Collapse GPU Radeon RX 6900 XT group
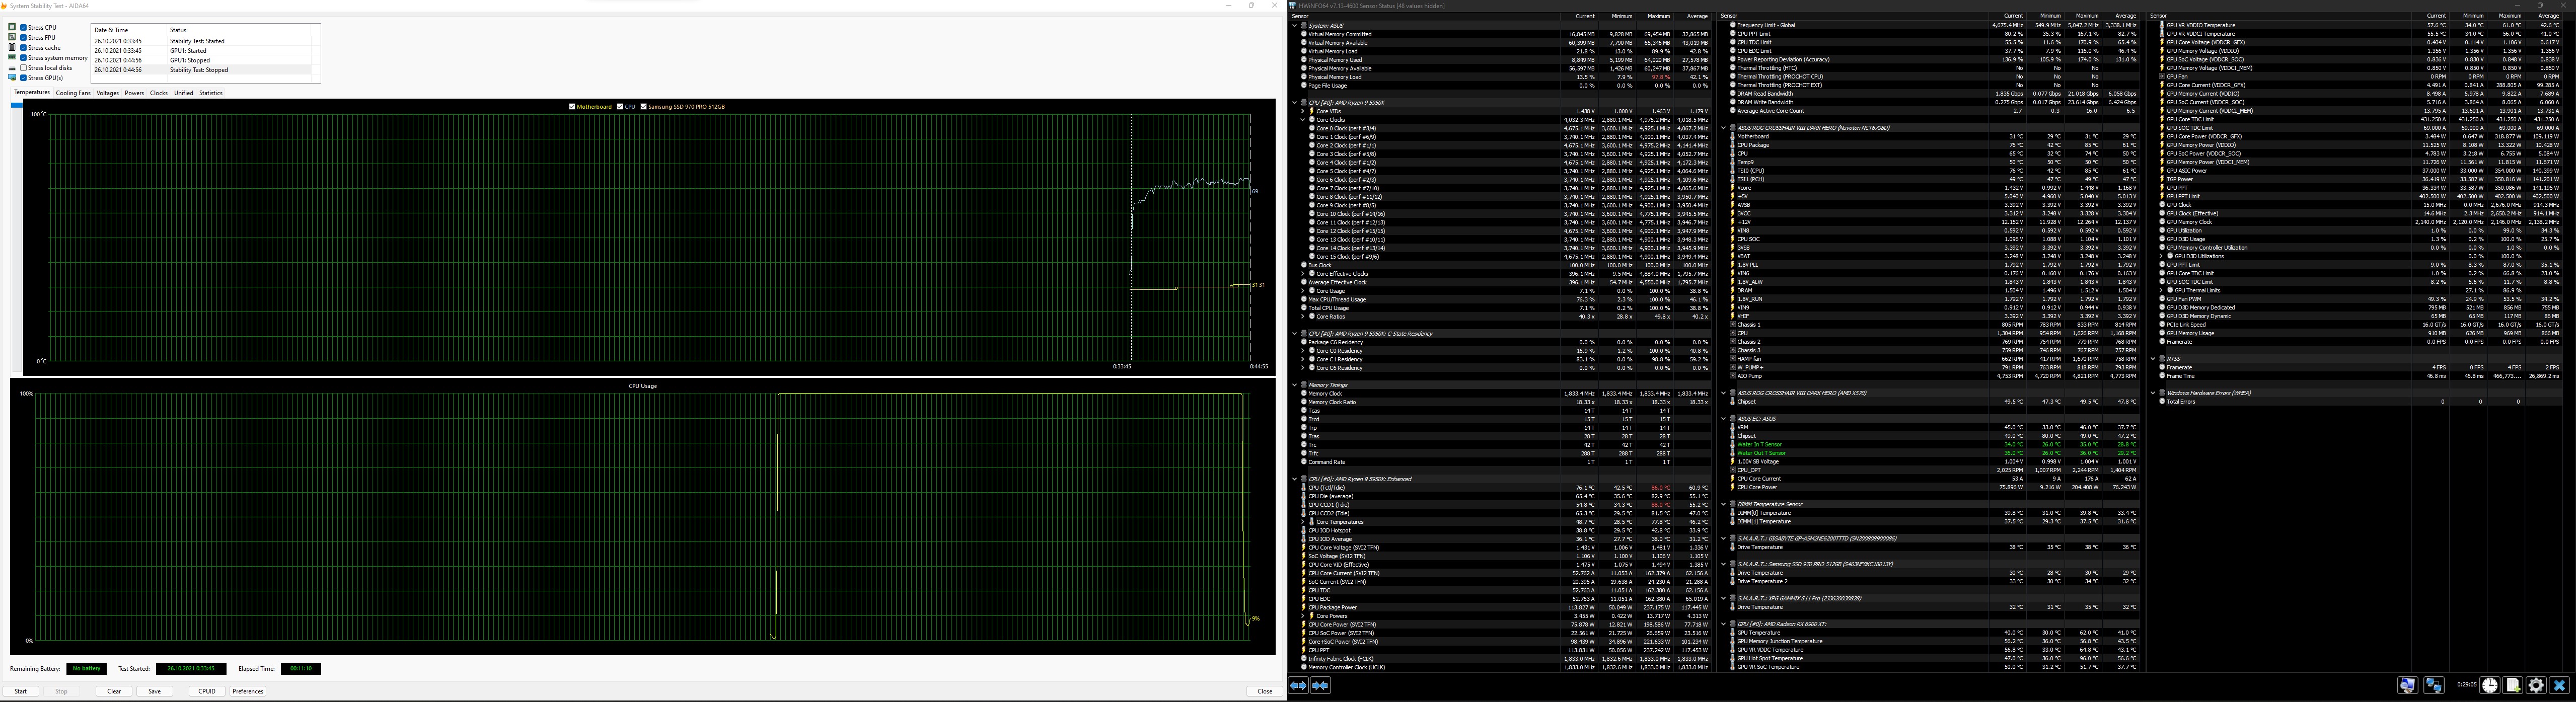The width and height of the screenshot is (2576, 702). click(1723, 624)
